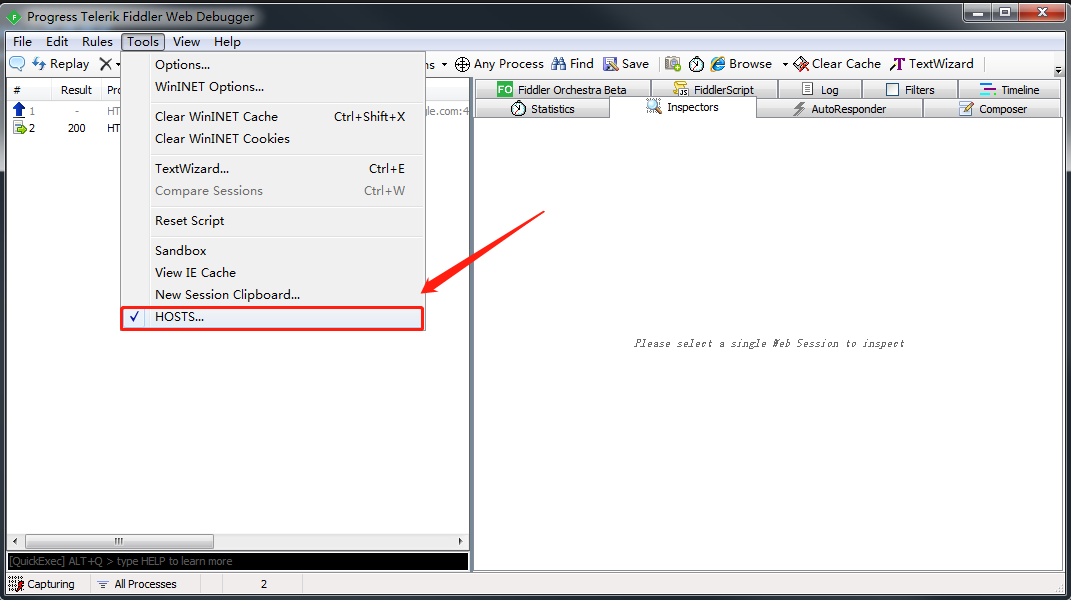This screenshot has width=1071, height=600.
Task: Open the Edit menu
Action: [57, 42]
